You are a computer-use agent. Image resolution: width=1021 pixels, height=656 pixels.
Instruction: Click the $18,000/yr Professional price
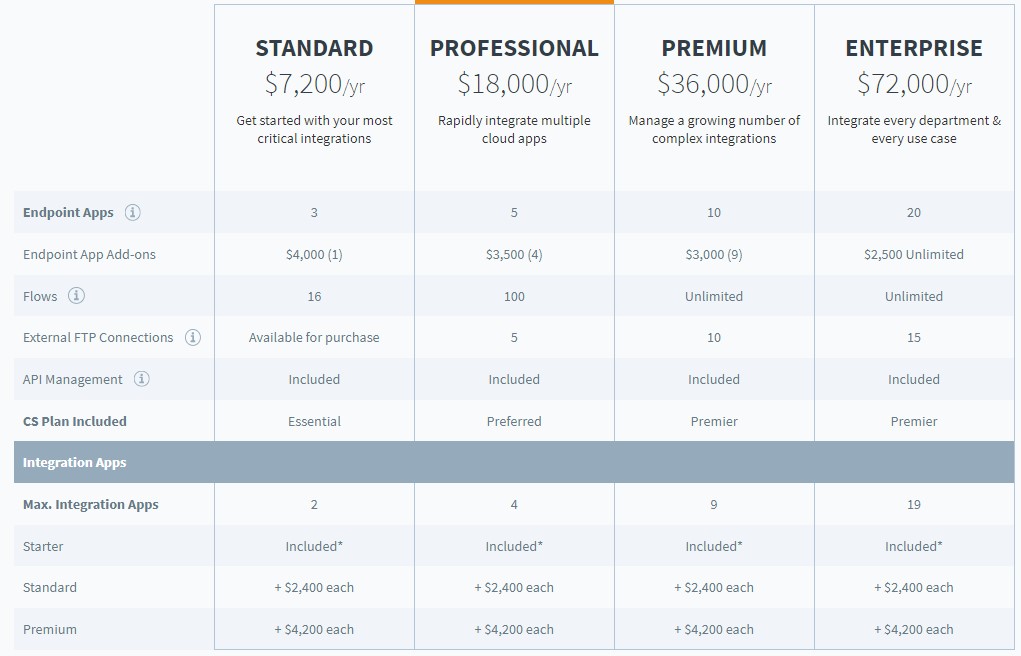(x=514, y=84)
